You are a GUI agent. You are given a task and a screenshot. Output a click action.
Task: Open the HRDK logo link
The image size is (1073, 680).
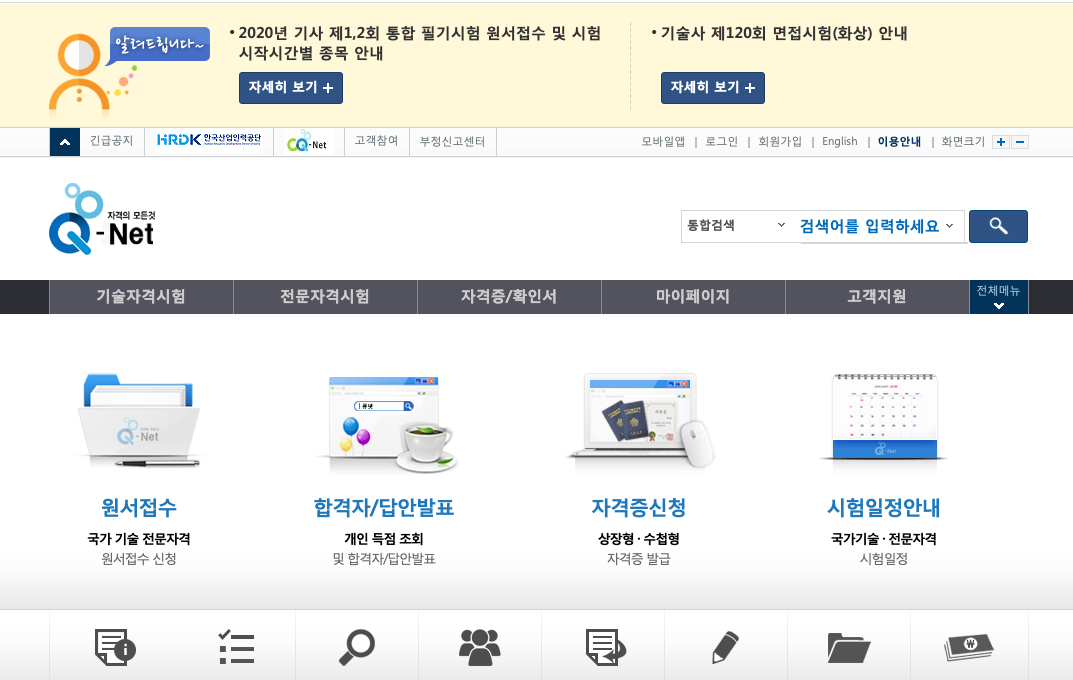(209, 140)
